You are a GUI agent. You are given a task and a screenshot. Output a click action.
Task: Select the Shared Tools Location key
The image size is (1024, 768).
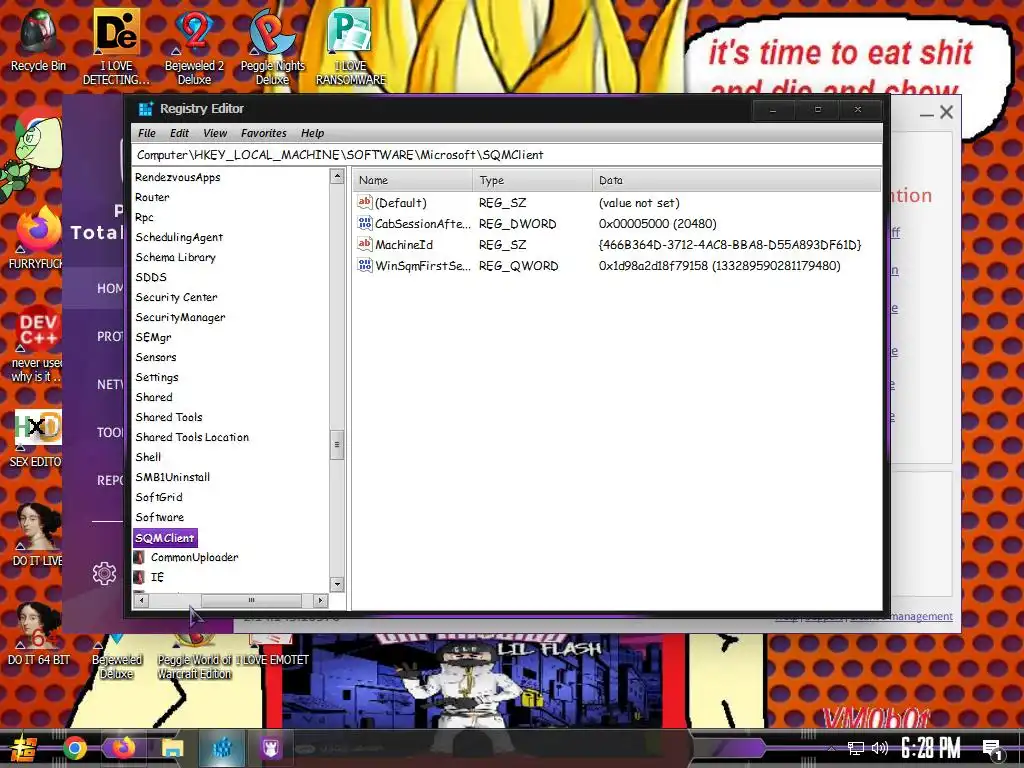pos(192,437)
